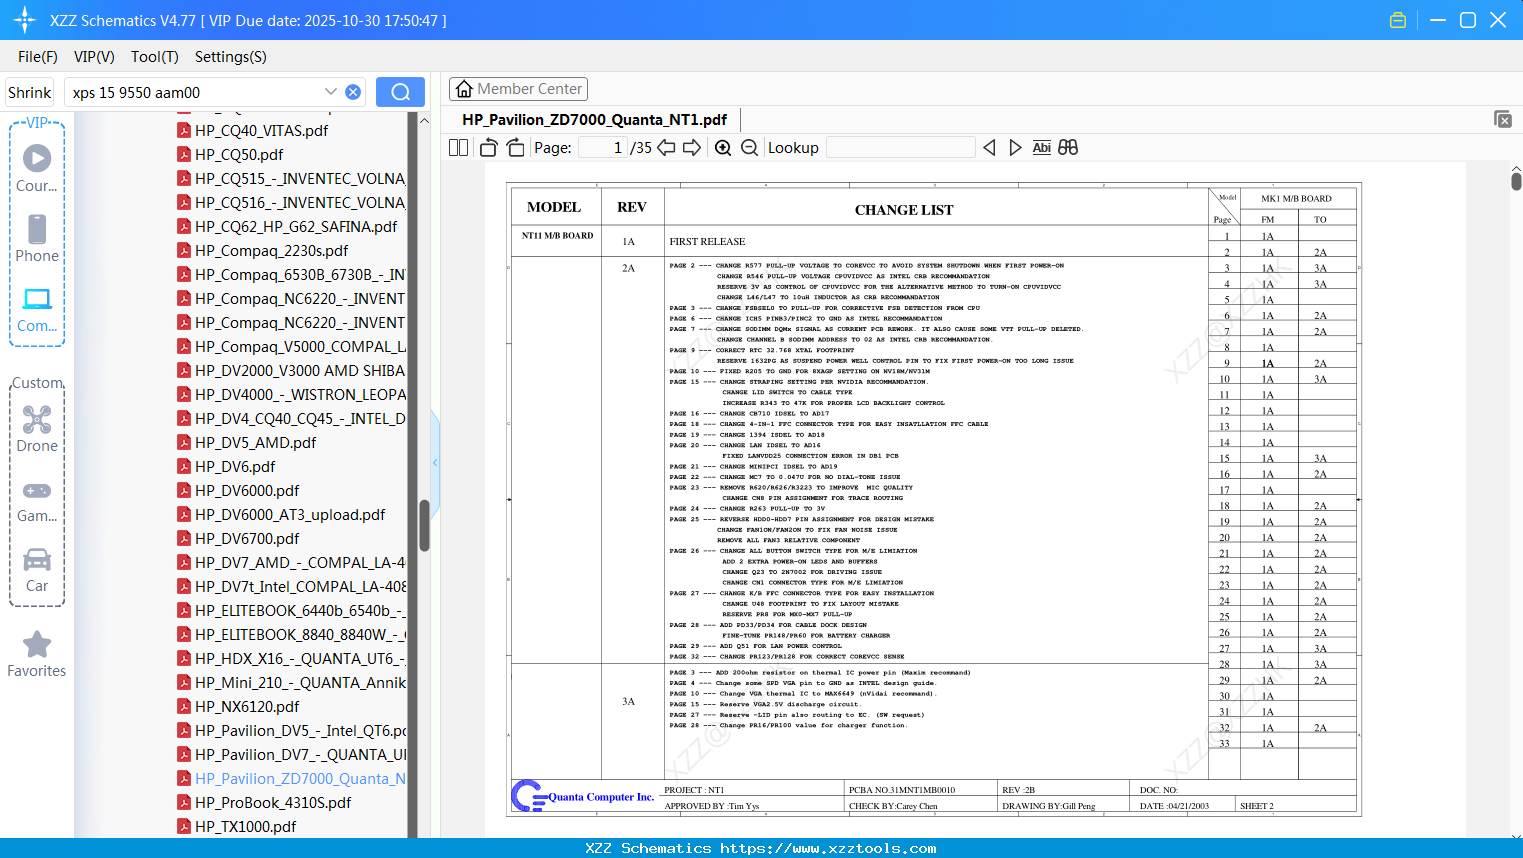Click the yellow briefcase icon in title bar
The height and width of the screenshot is (858, 1523).
1398,20
